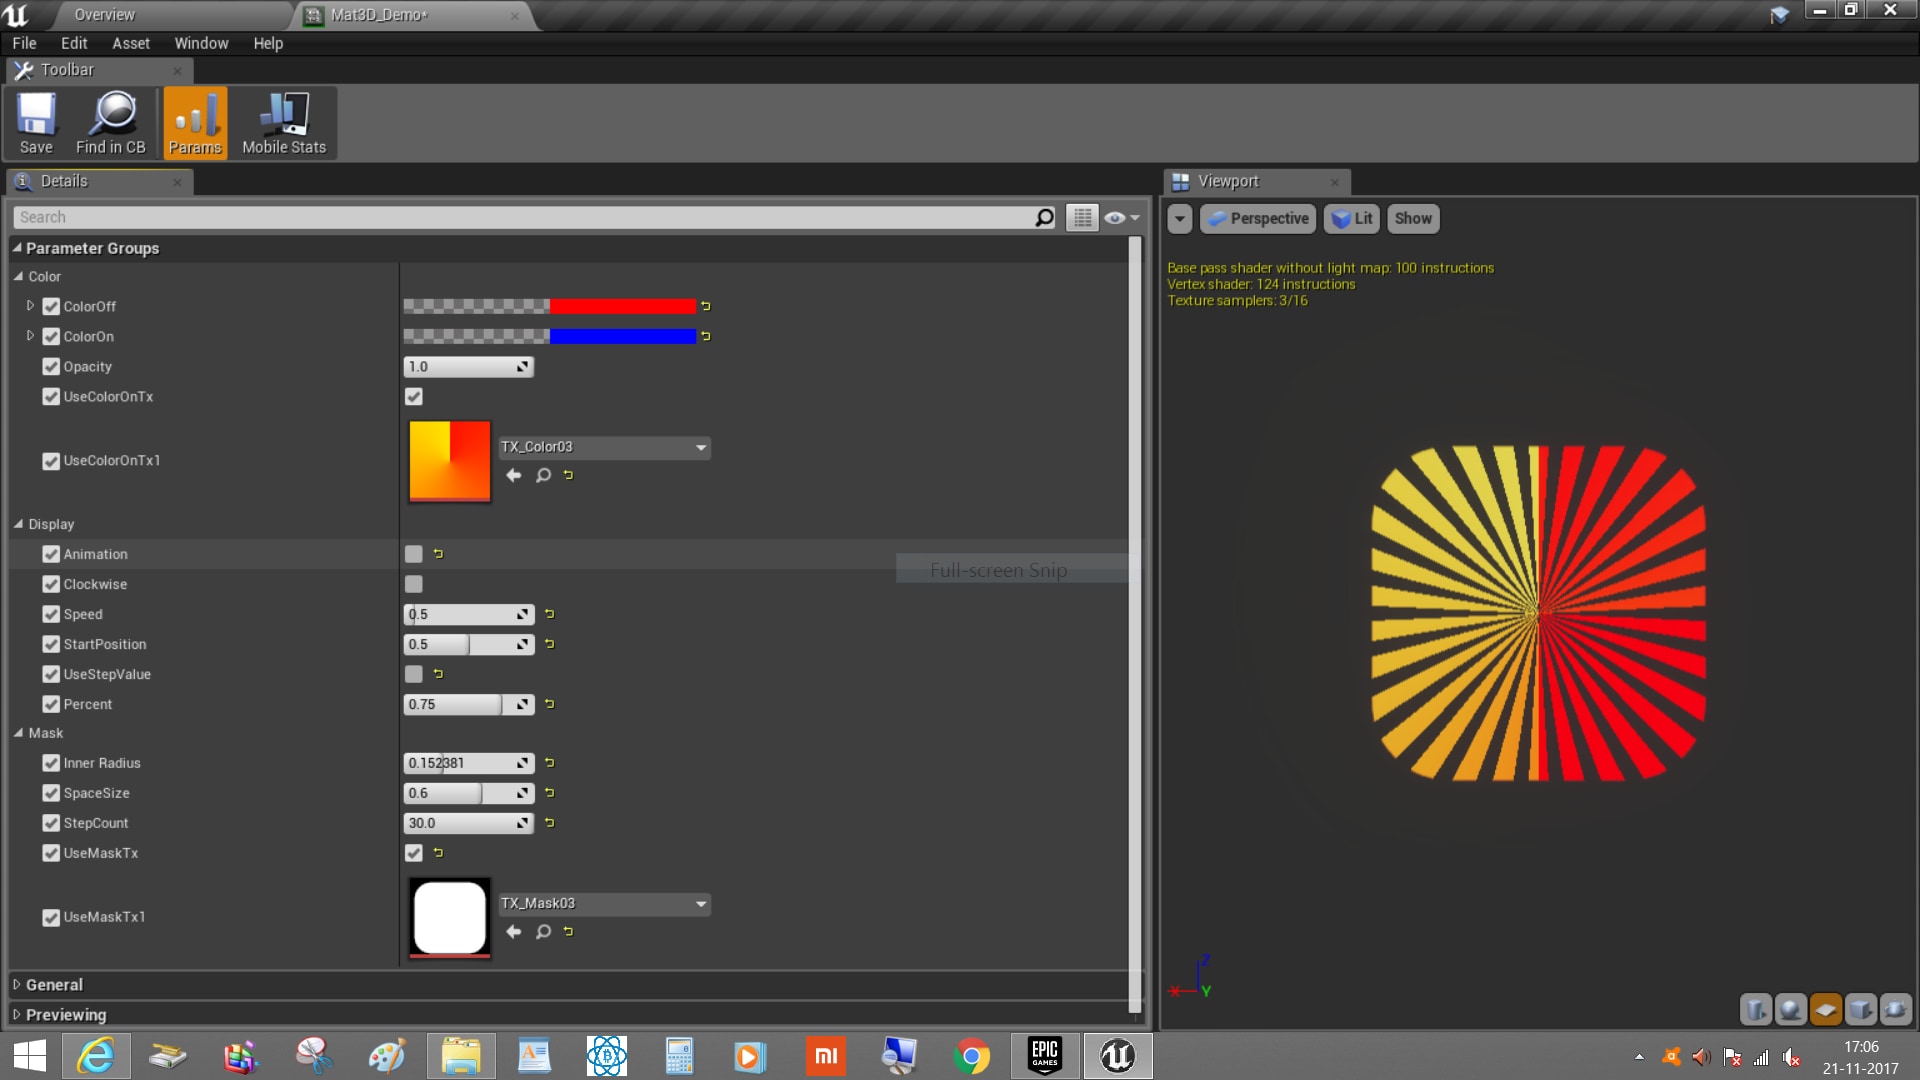Switch to the Overview tab
Image resolution: width=1920 pixels, height=1080 pixels.
pos(104,15)
